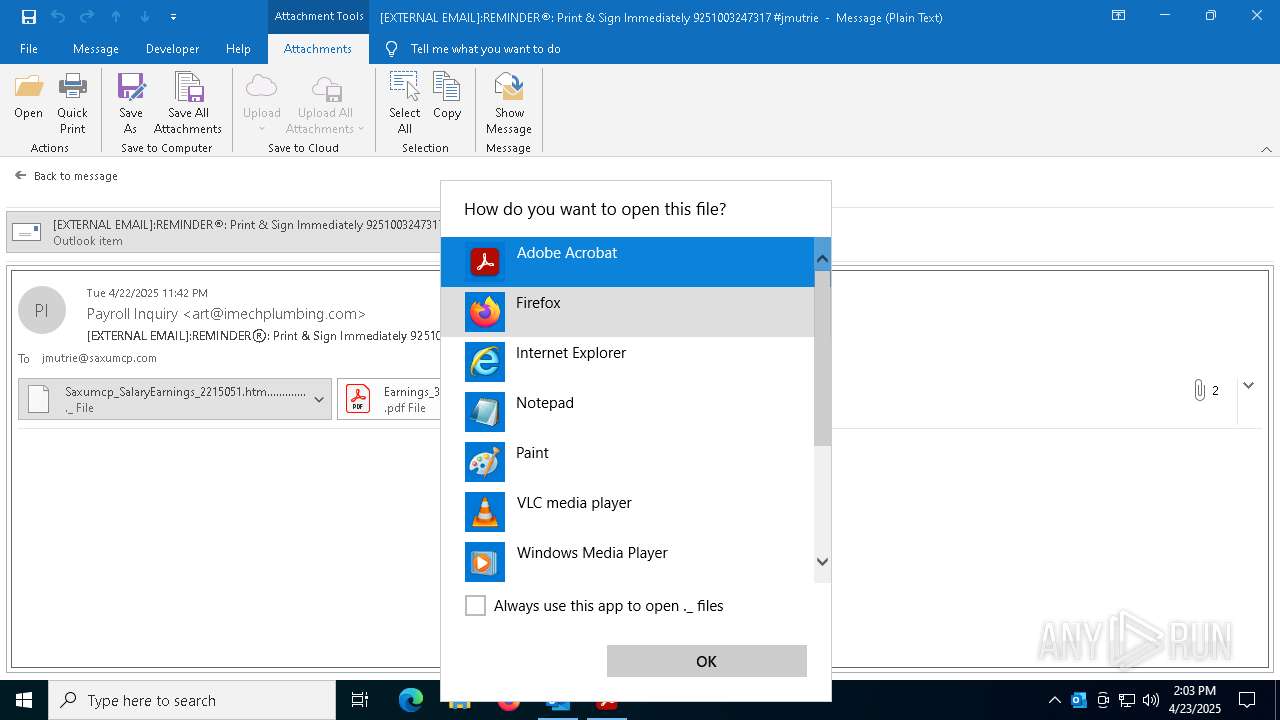
Task: Click sender avatar PI
Action: [41, 310]
